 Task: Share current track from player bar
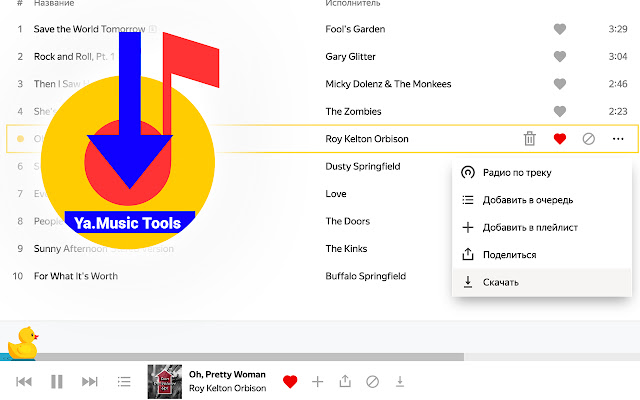coord(345,381)
